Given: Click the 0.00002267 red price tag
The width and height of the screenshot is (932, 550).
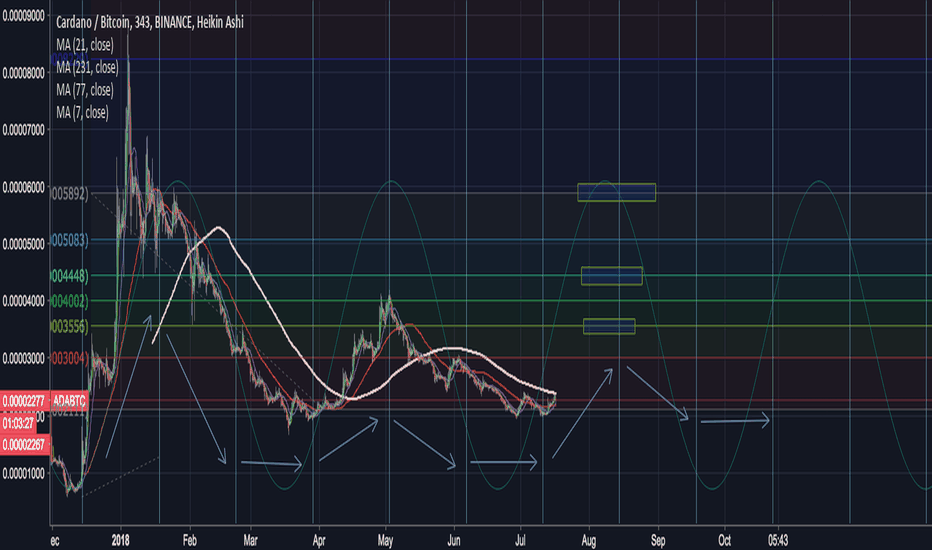Looking at the screenshot, I should coord(24,445).
